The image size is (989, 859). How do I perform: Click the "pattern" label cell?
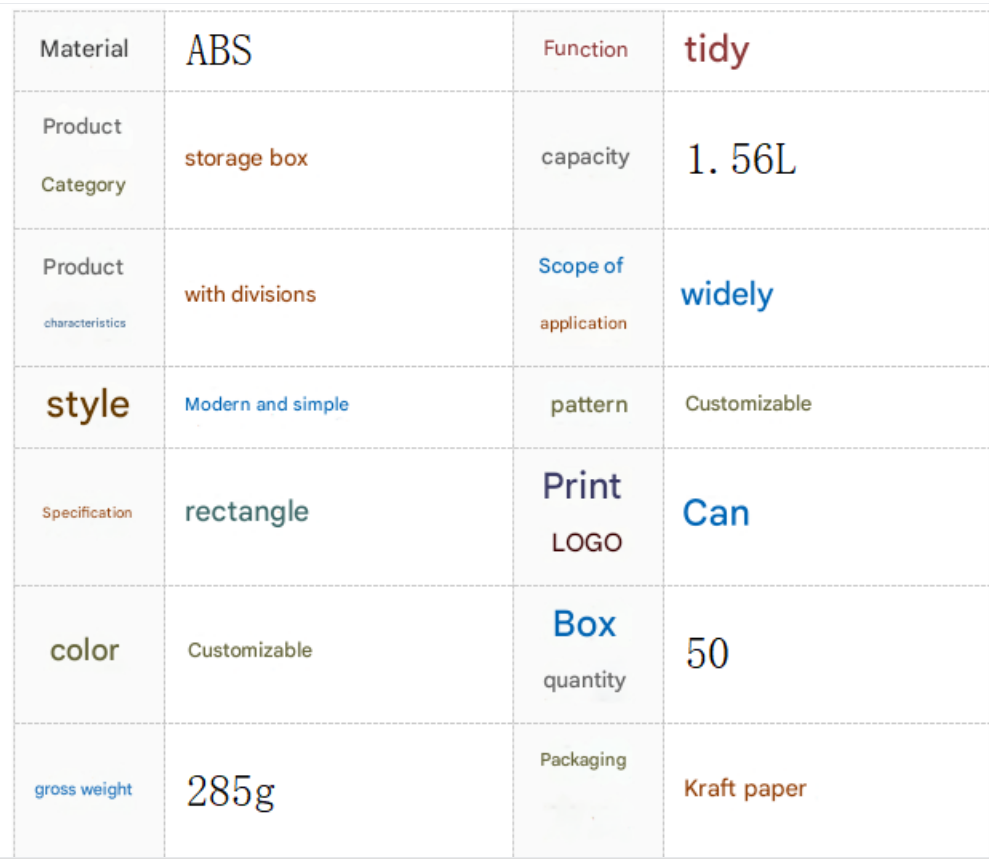[x=589, y=405]
